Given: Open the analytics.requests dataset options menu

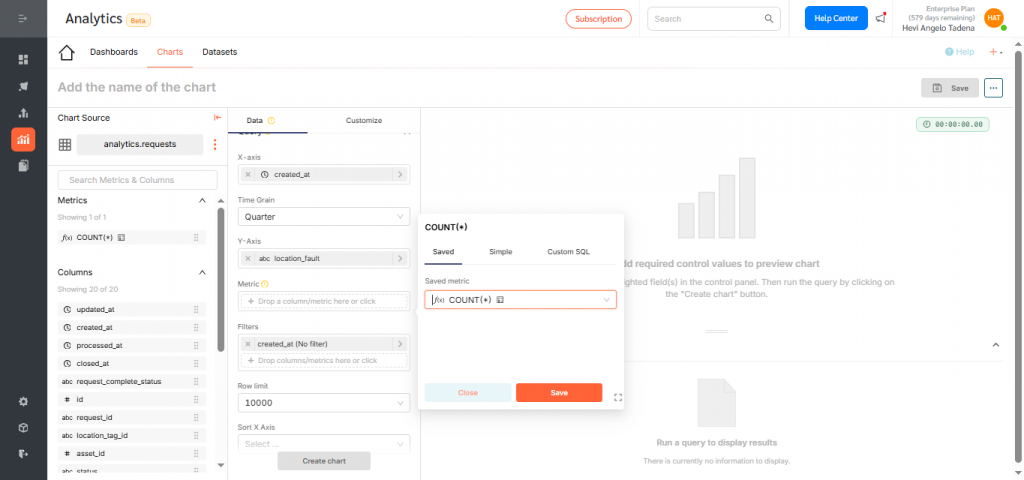Looking at the screenshot, I should (x=214, y=144).
